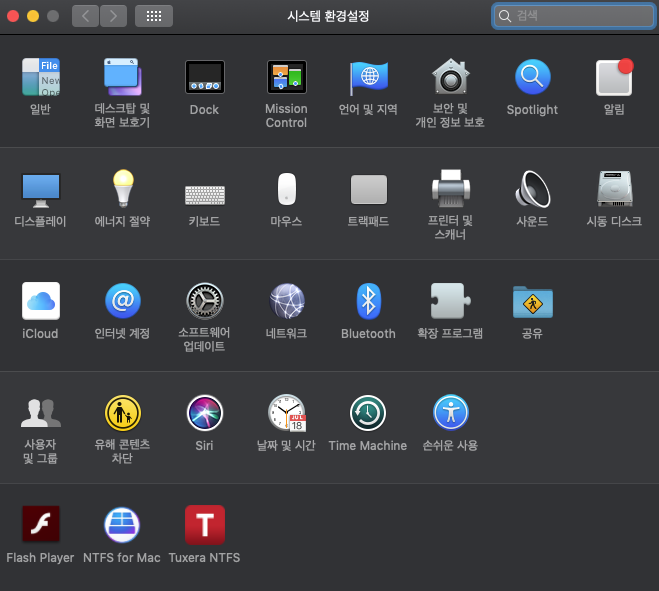The height and width of the screenshot is (591, 659).
Task: Open 유해 콘텐츠 차단 parental controls
Action: click(123, 413)
